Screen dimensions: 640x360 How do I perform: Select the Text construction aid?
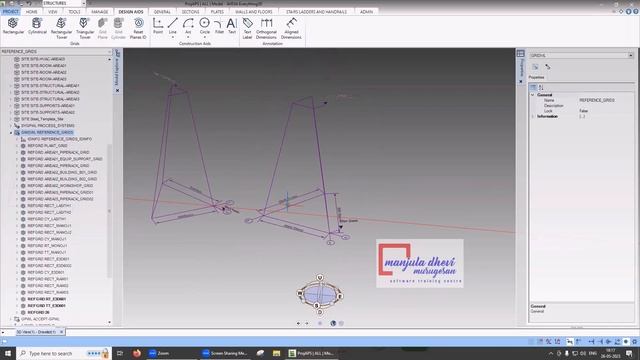(231, 26)
